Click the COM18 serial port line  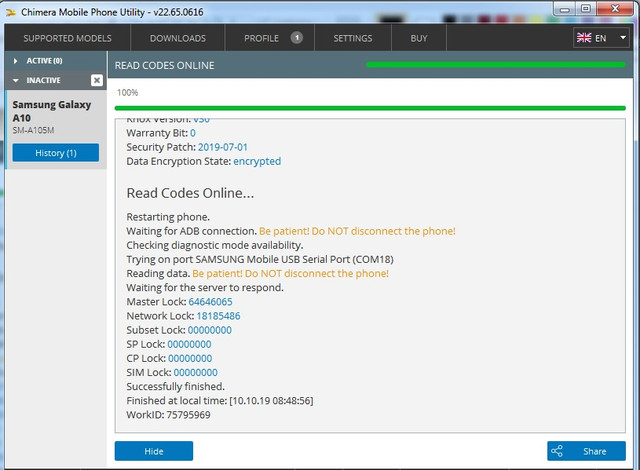click(260, 259)
